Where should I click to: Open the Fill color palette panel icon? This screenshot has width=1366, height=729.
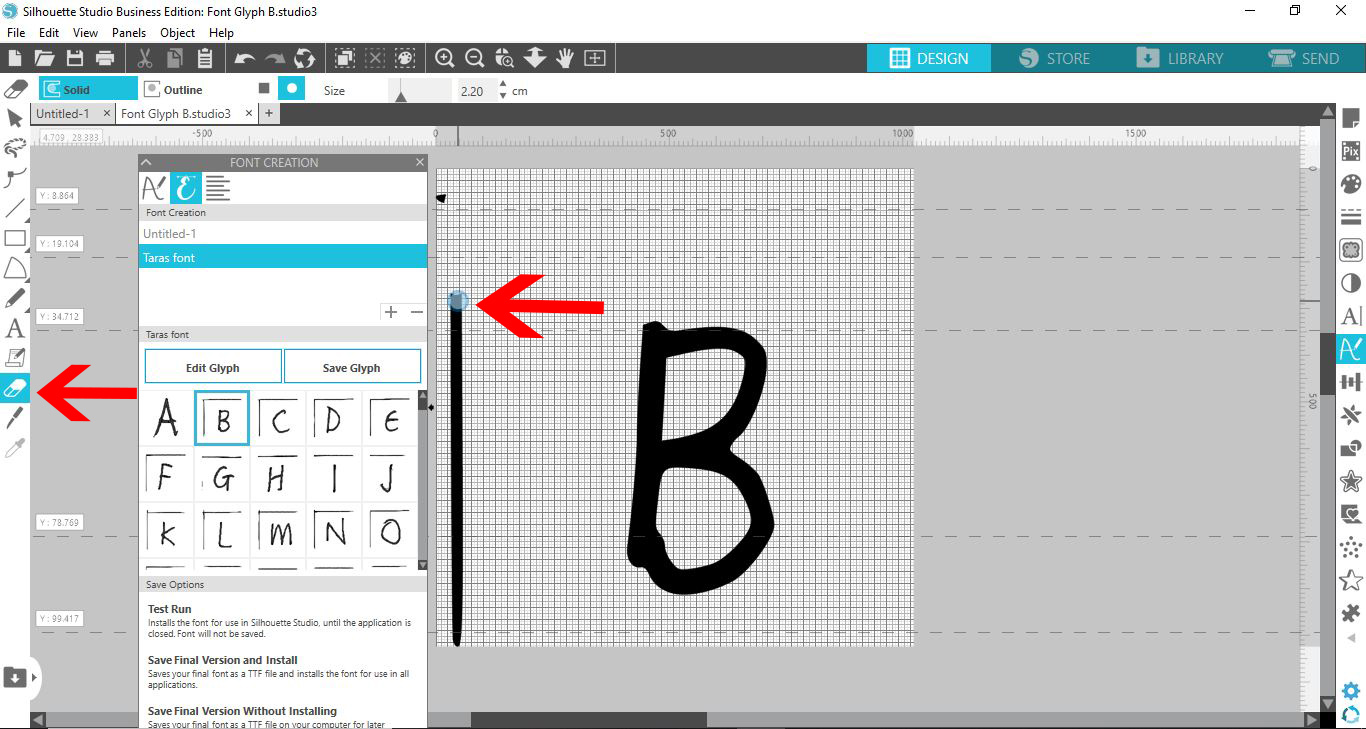pyautogui.click(x=1351, y=185)
